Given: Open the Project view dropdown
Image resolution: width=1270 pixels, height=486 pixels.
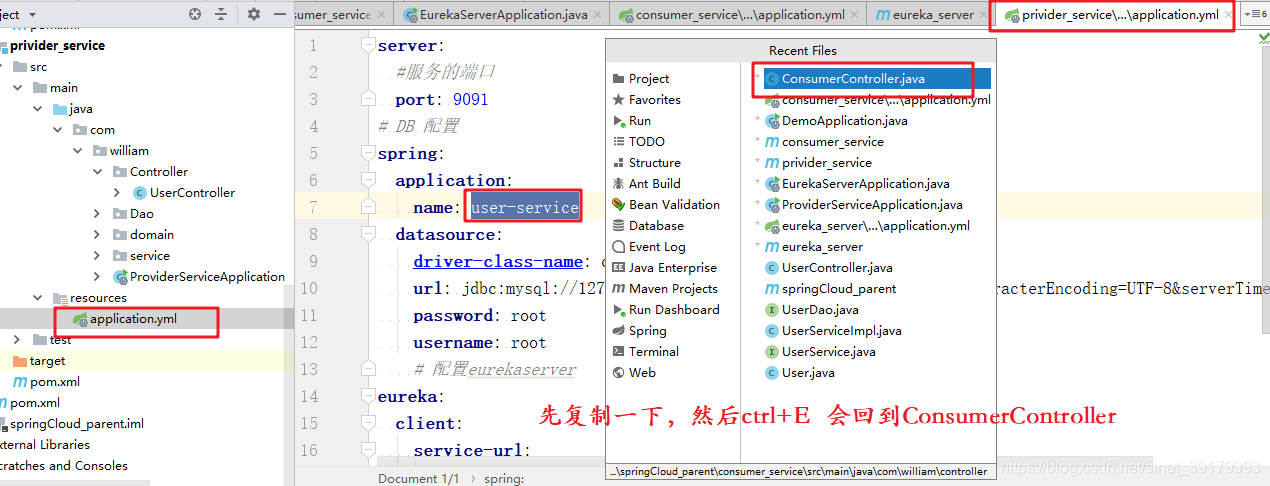Looking at the screenshot, I should pos(31,14).
